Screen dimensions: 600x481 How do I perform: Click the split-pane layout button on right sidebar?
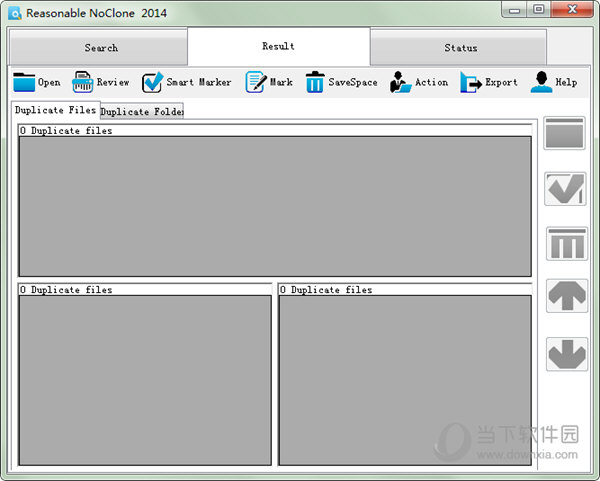tap(567, 244)
